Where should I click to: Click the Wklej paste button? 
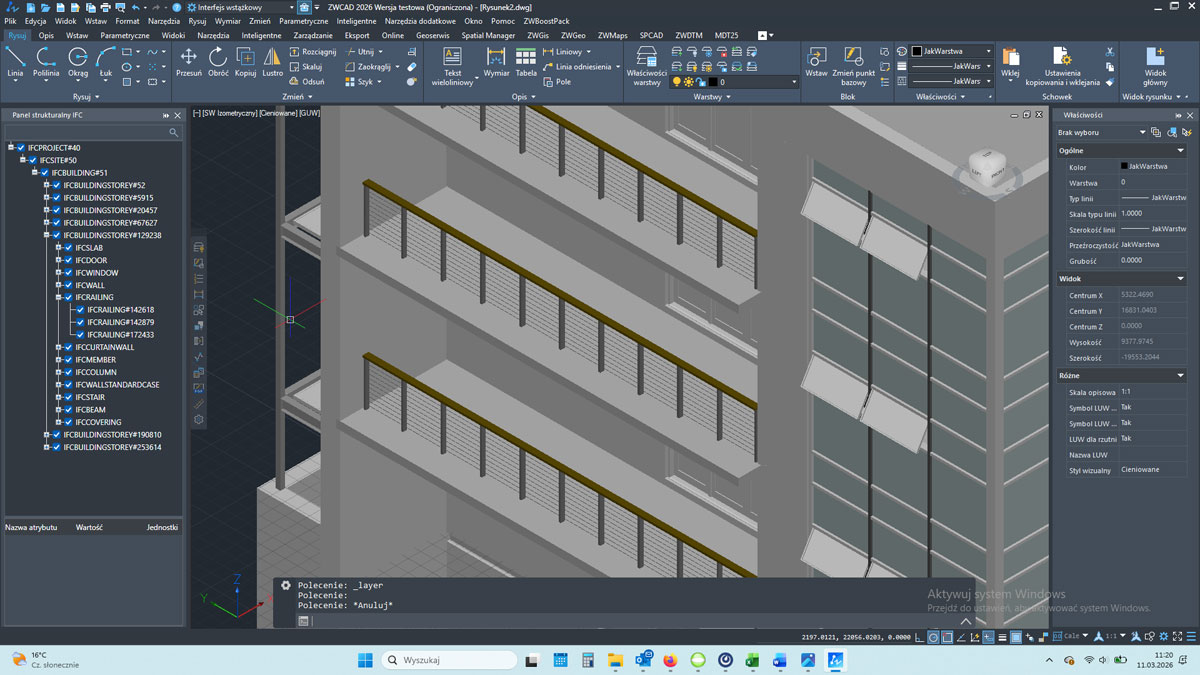pos(1010,62)
